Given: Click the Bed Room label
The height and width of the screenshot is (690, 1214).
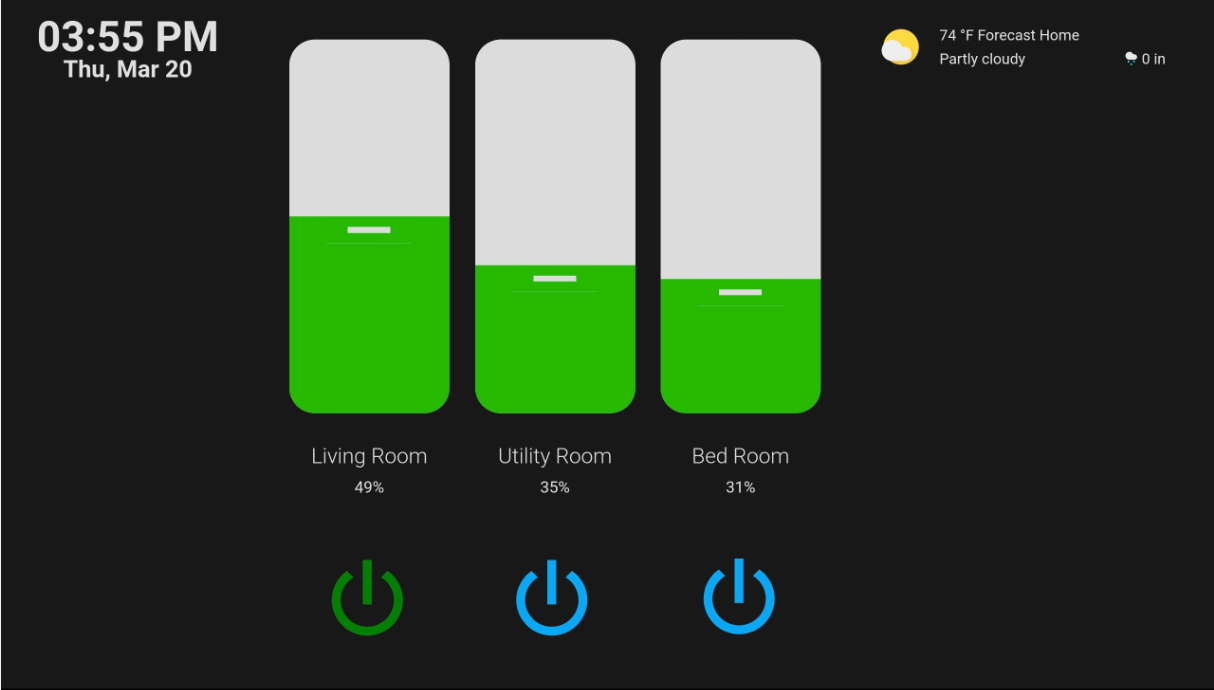Looking at the screenshot, I should (x=740, y=456).
